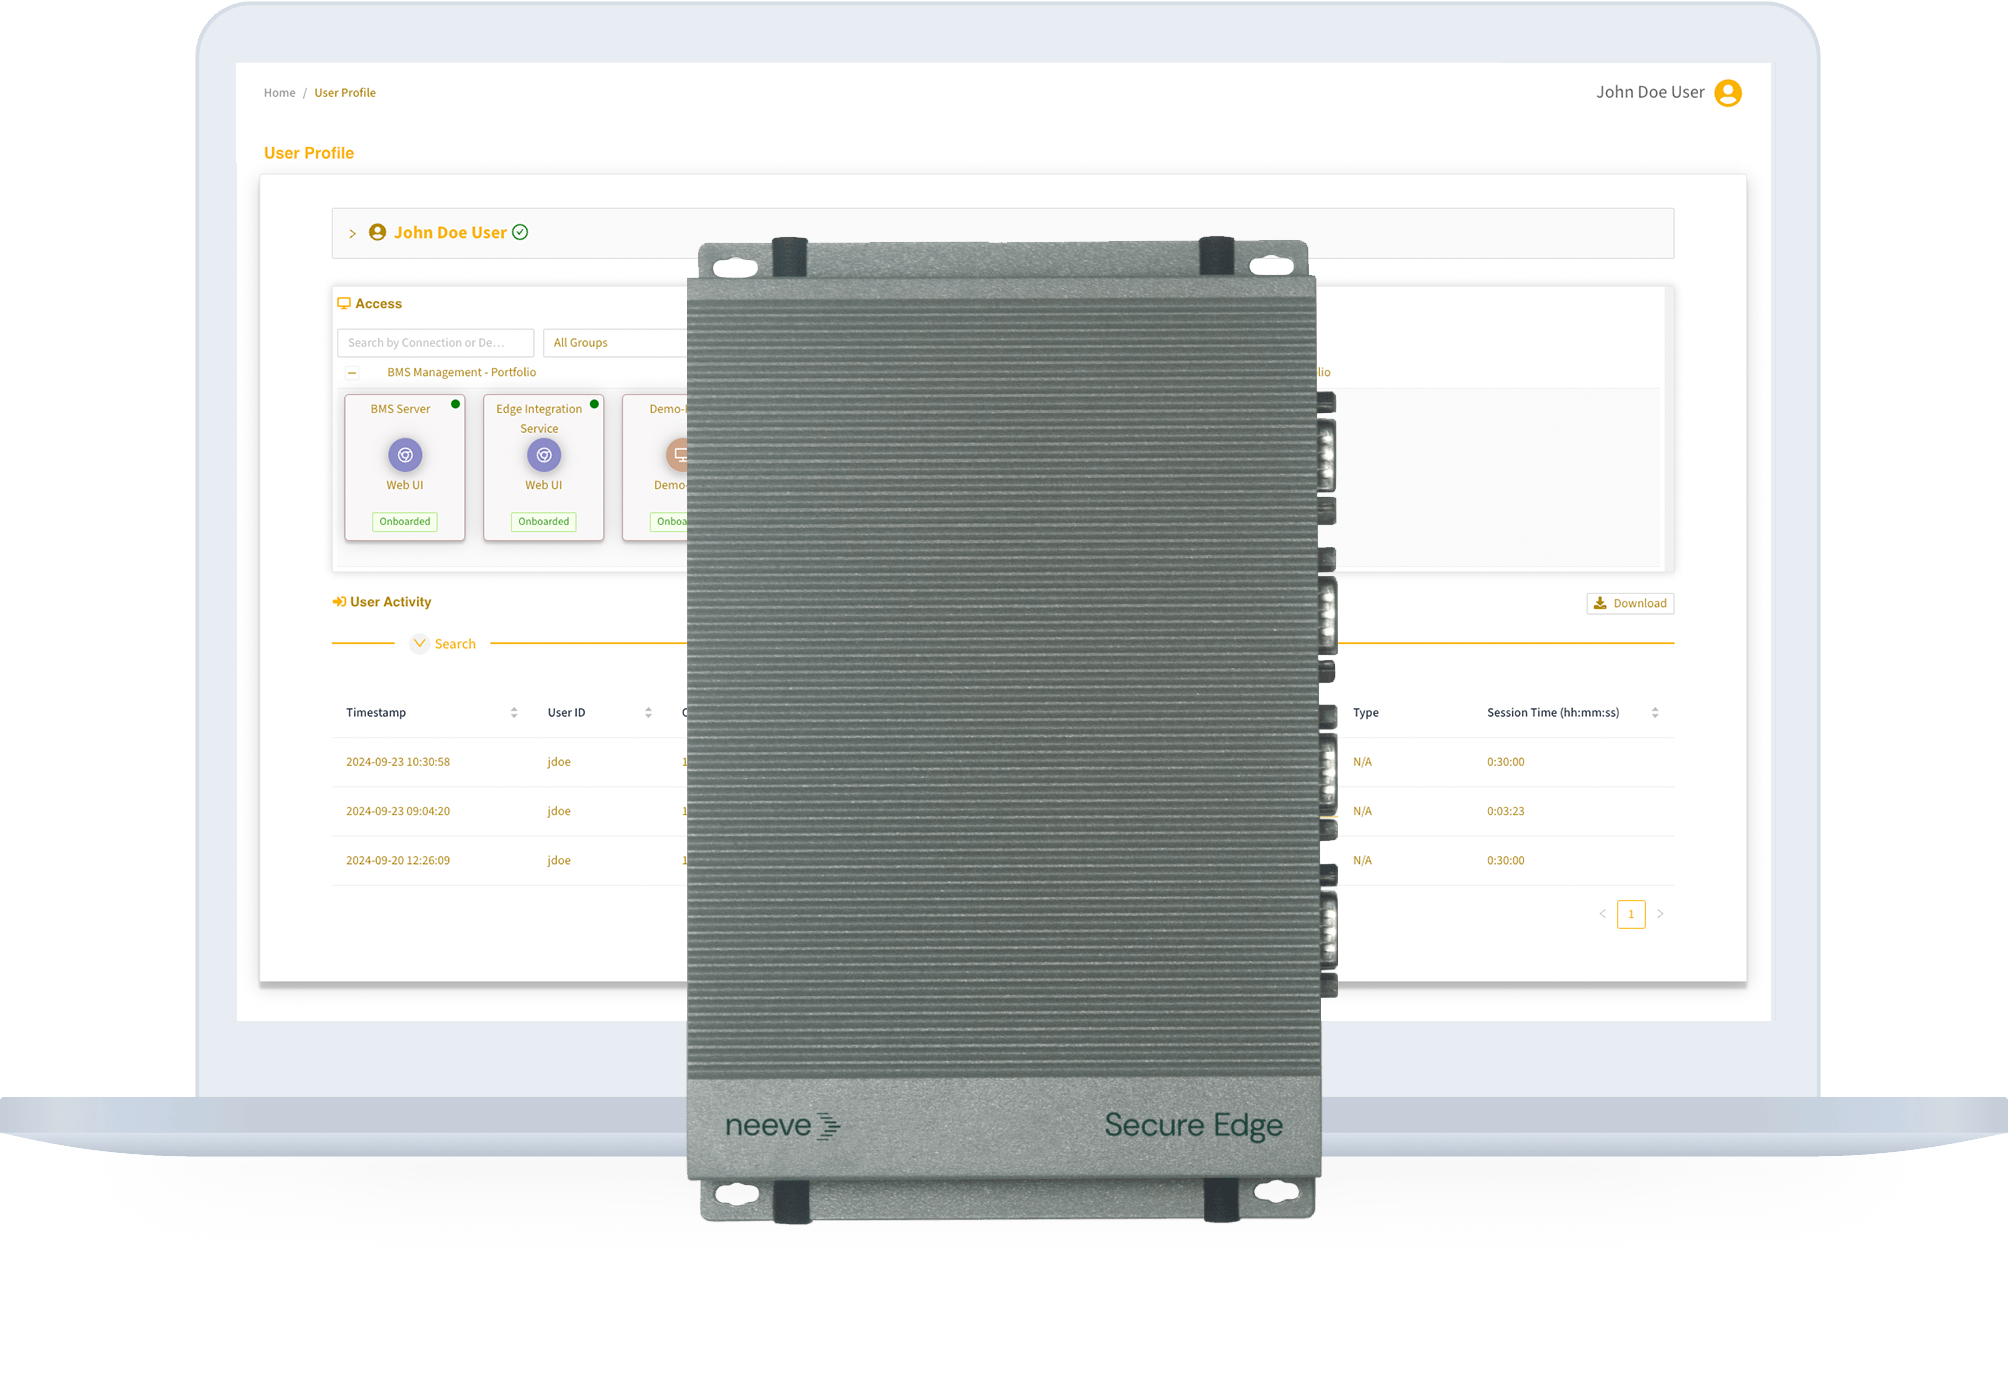Click the verified checkmark beside John Doe User
This screenshot has width=2008, height=1386.
520,232
